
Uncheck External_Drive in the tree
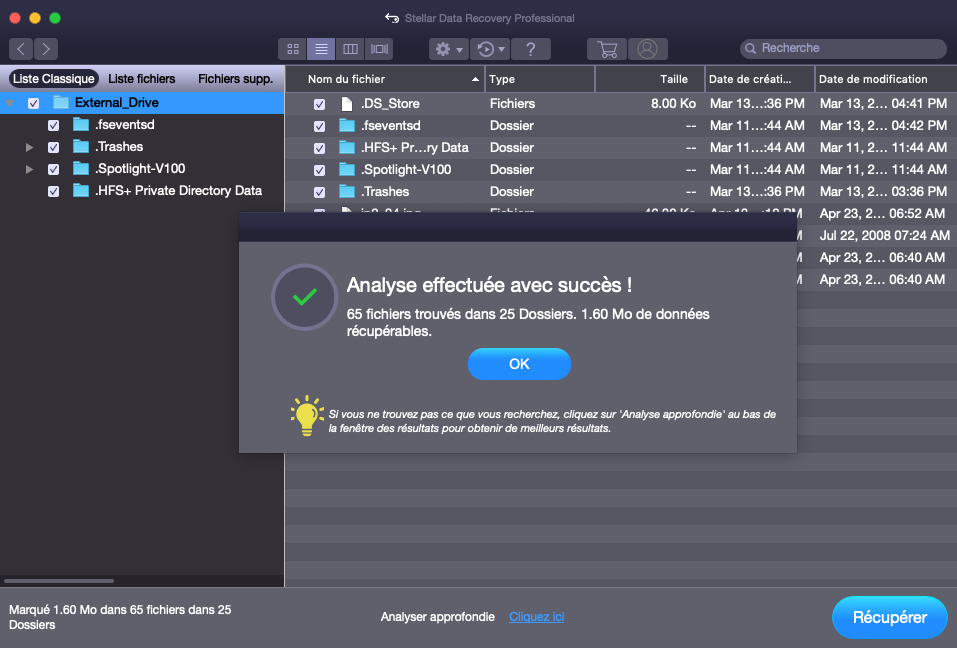(34, 103)
